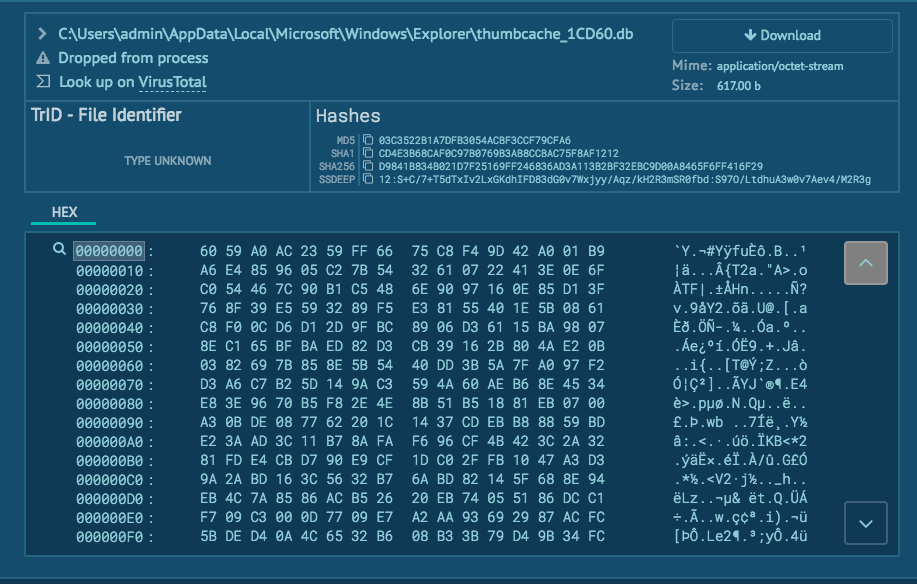Select hex row at offset 000000F0
The image size is (917, 584).
tap(402, 536)
